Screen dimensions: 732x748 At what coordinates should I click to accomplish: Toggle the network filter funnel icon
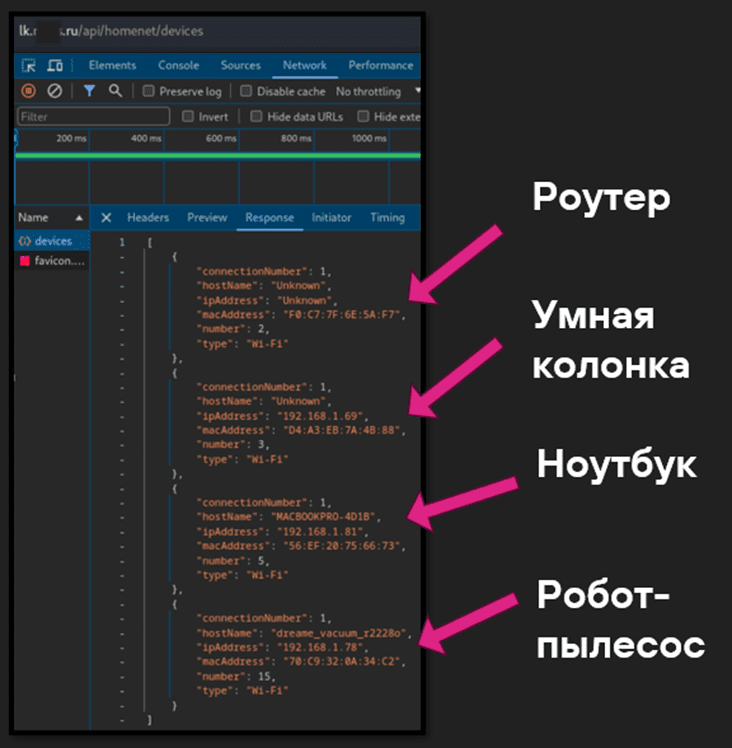point(89,91)
